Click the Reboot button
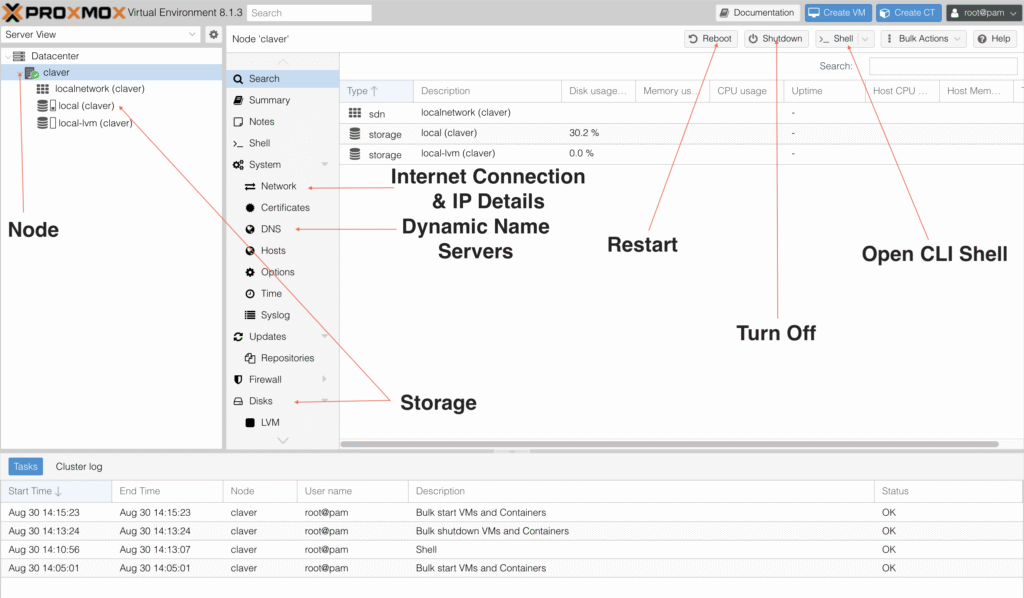 tap(711, 39)
